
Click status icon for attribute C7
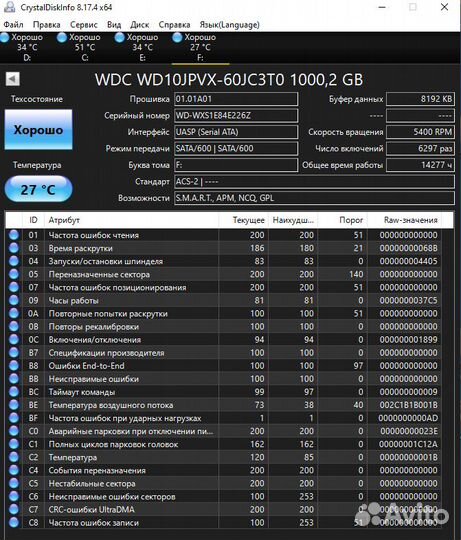tap(14, 509)
